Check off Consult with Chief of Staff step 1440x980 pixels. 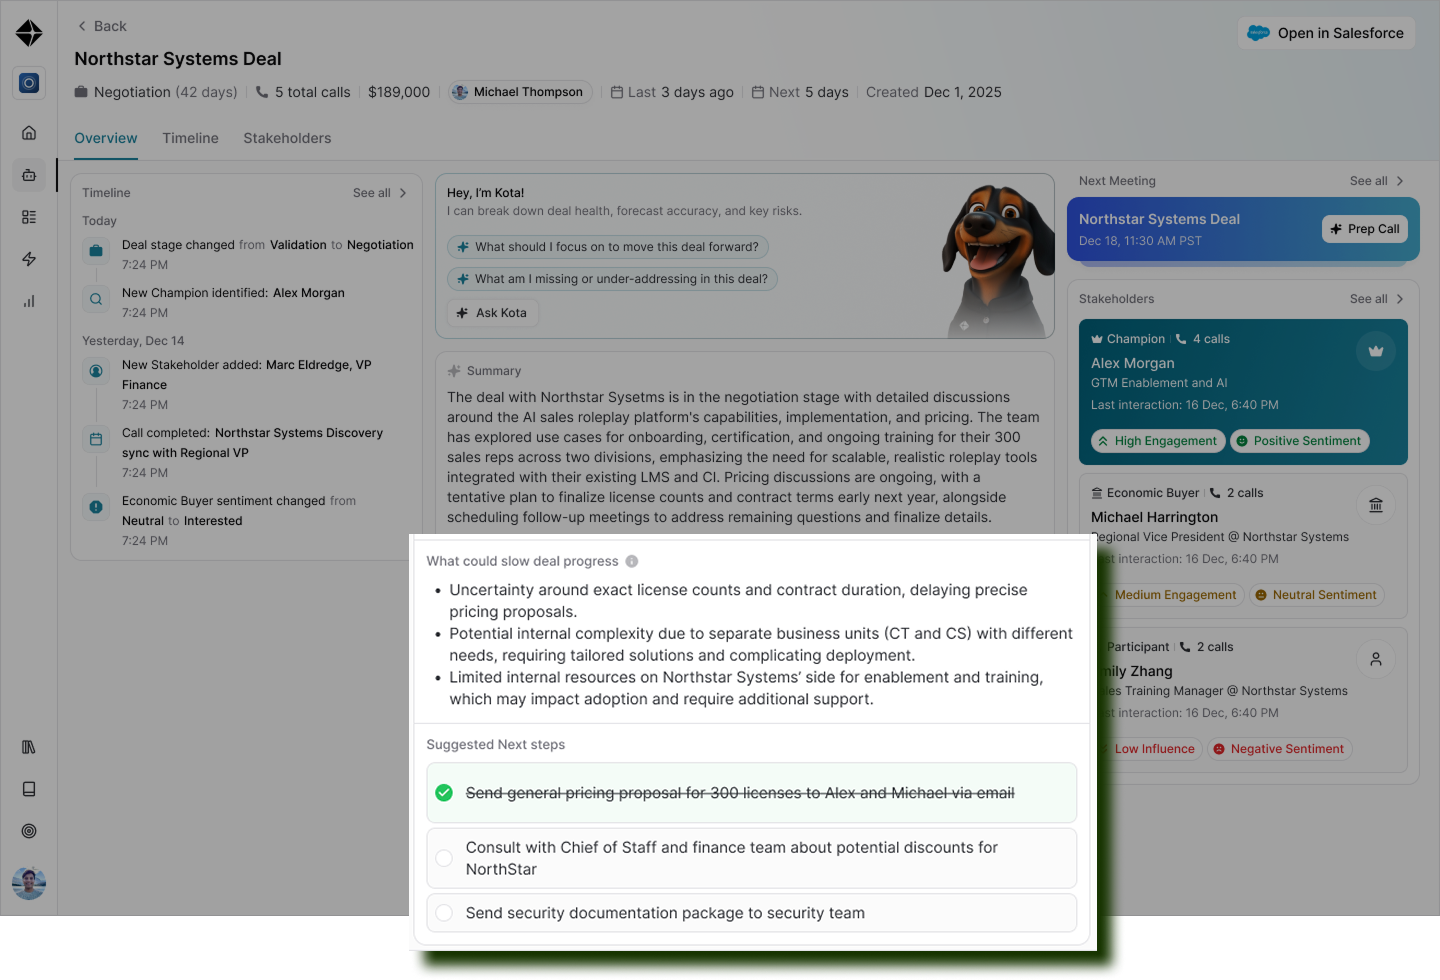click(444, 858)
